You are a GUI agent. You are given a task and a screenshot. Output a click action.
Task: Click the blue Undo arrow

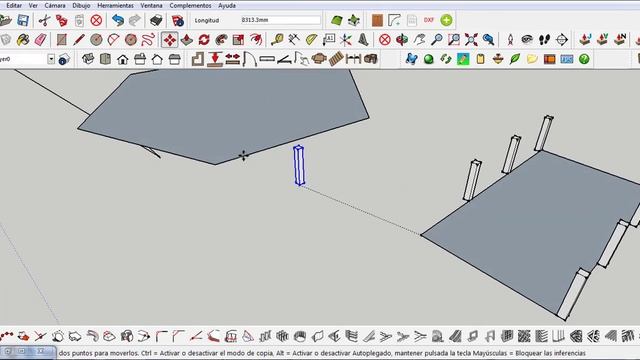[x=118, y=20]
